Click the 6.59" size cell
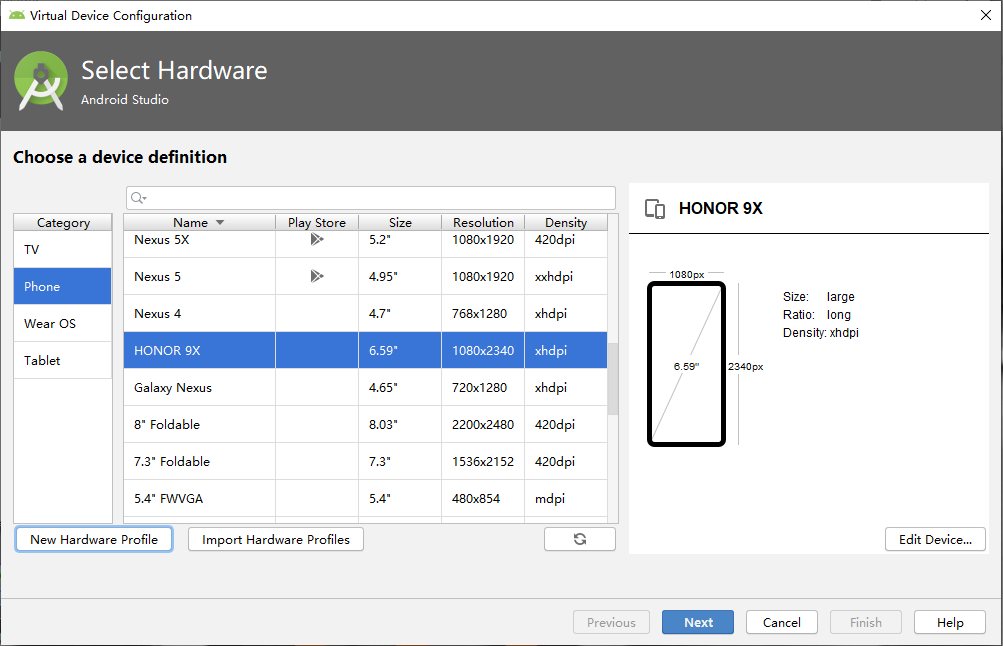 coord(400,351)
